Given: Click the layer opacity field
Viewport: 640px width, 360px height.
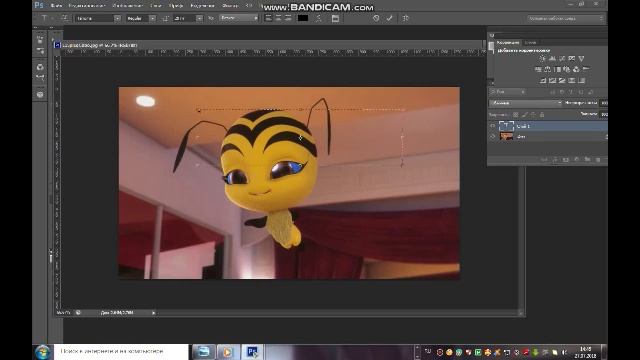Looking at the screenshot, I should pos(604,103).
